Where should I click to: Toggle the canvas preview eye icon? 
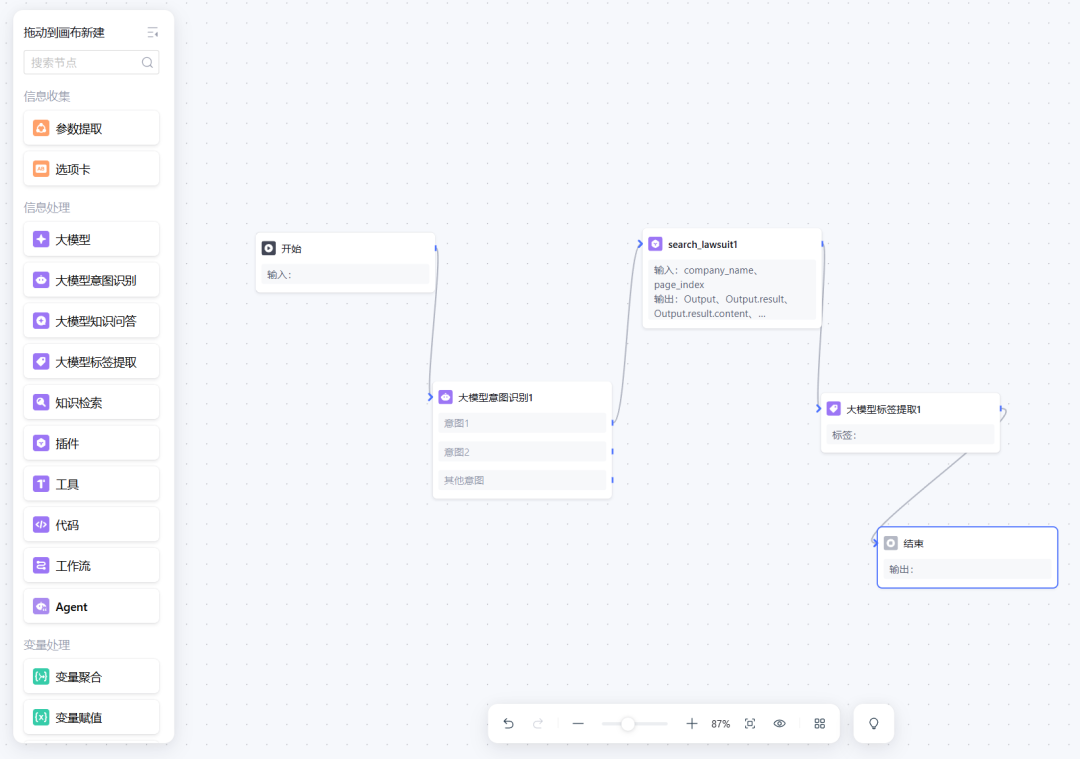click(x=779, y=723)
